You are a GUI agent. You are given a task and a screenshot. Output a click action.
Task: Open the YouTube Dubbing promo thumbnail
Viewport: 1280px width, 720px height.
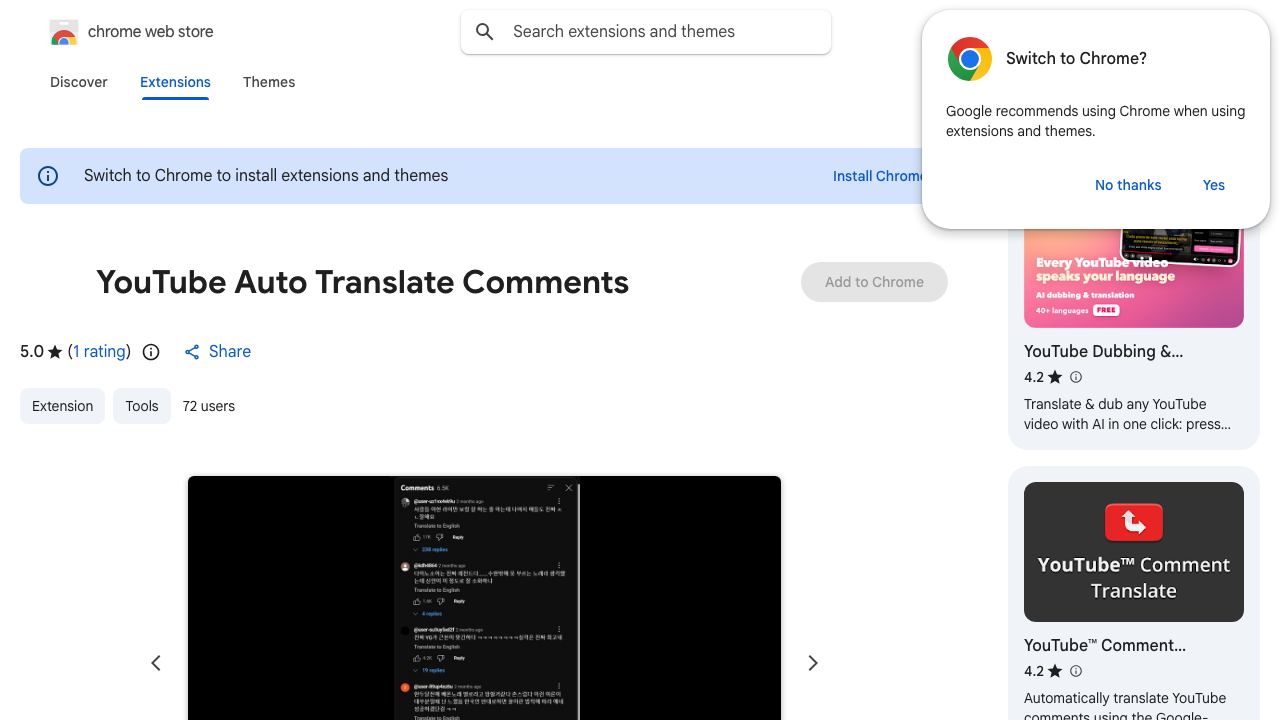click(x=1134, y=277)
